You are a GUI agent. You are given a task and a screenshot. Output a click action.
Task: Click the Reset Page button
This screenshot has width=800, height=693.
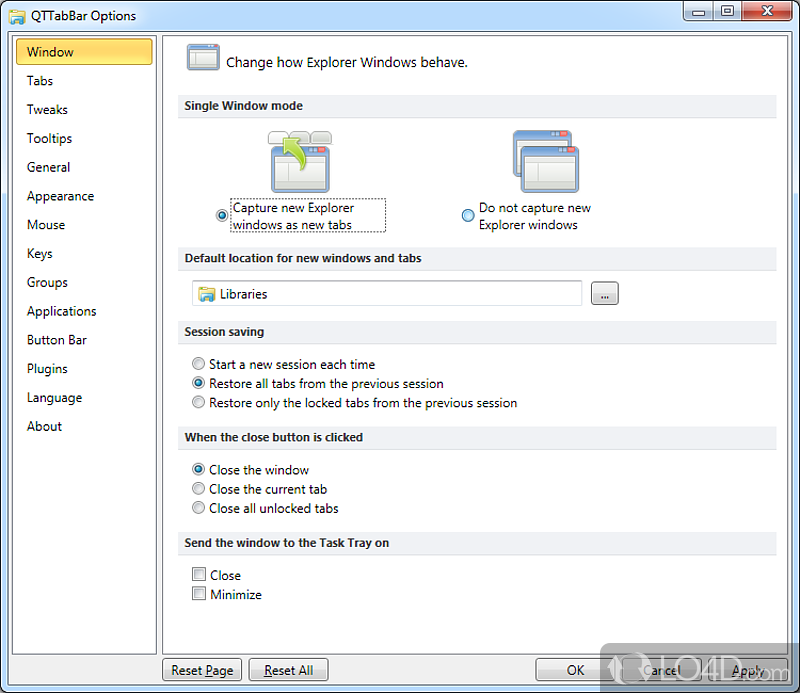[x=202, y=670]
